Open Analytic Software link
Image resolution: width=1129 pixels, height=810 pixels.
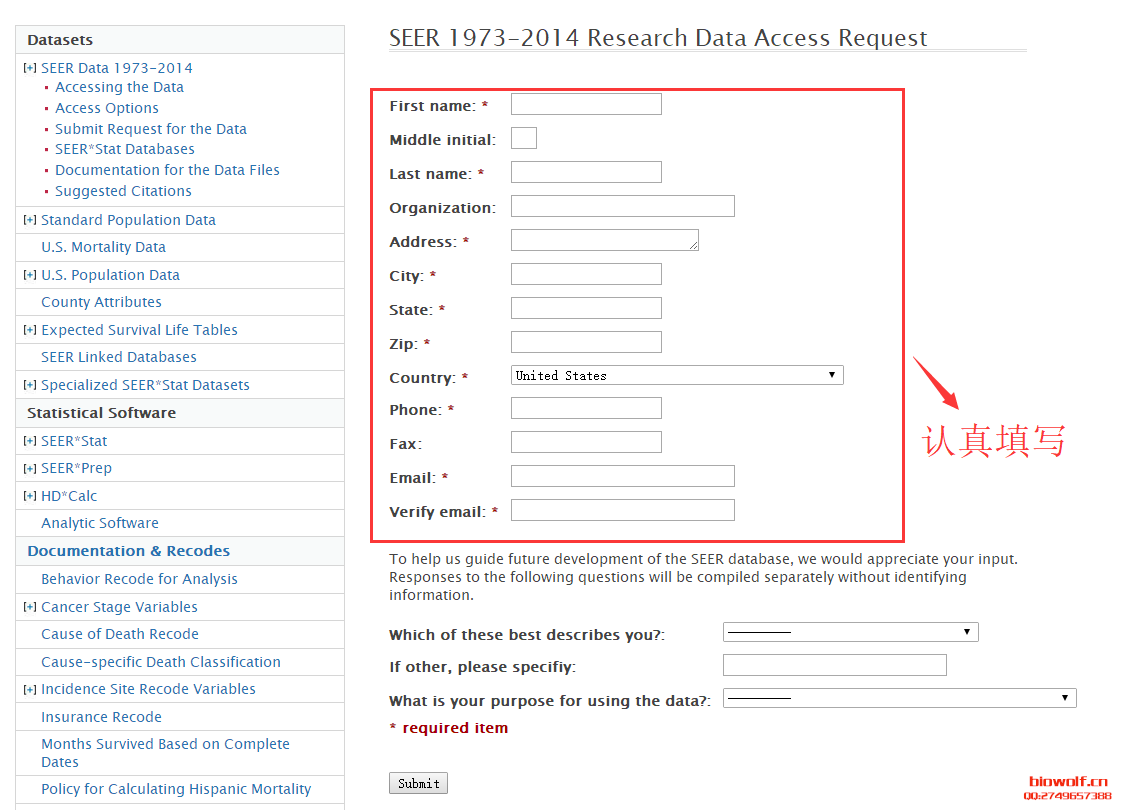pyautogui.click(x=99, y=523)
